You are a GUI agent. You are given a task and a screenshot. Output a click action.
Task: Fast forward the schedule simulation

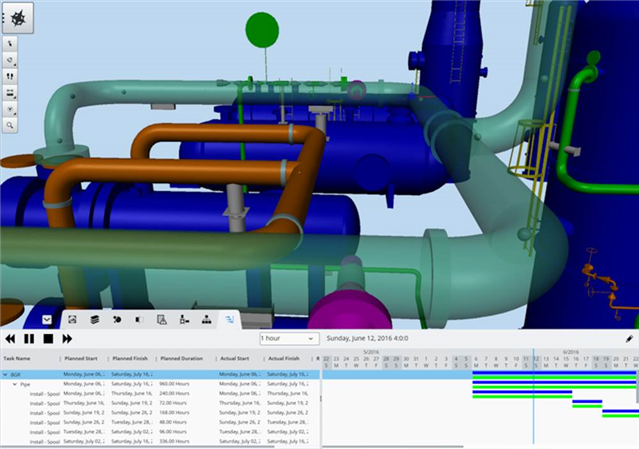click(x=67, y=339)
